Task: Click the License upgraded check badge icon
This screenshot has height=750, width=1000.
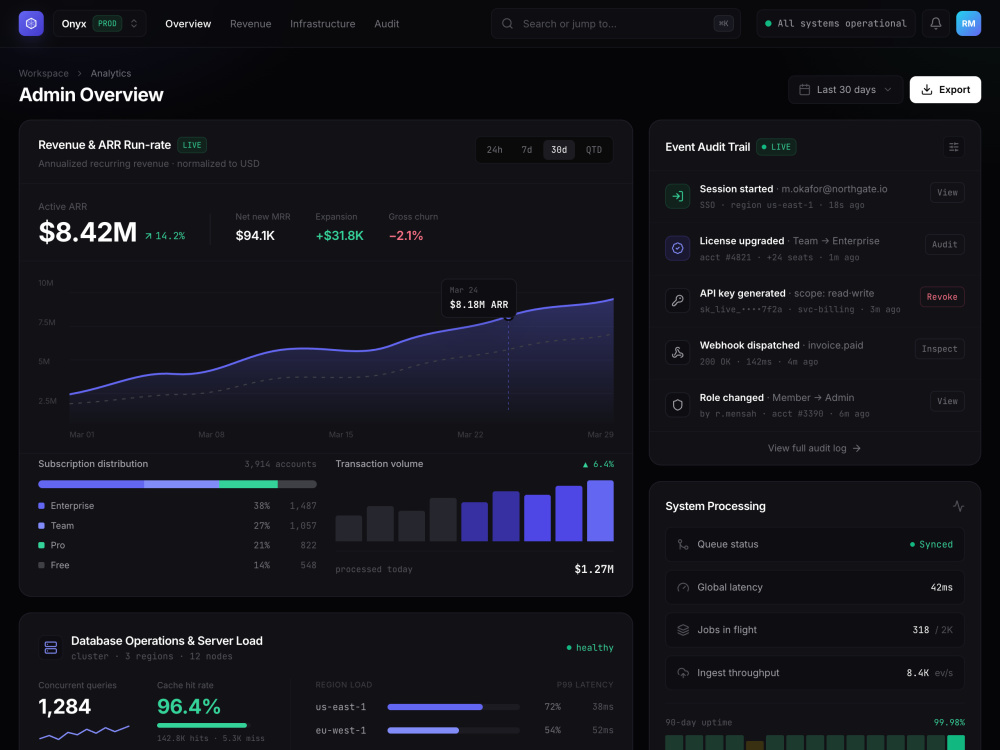Action: coord(677,248)
